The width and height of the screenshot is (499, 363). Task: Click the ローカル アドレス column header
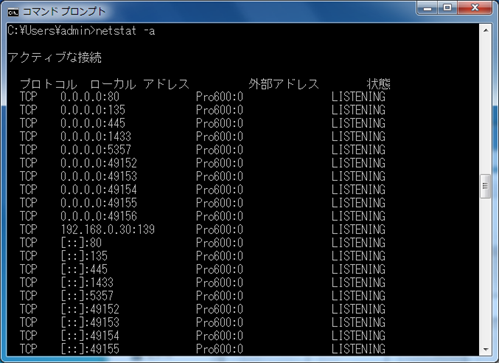click(x=139, y=84)
